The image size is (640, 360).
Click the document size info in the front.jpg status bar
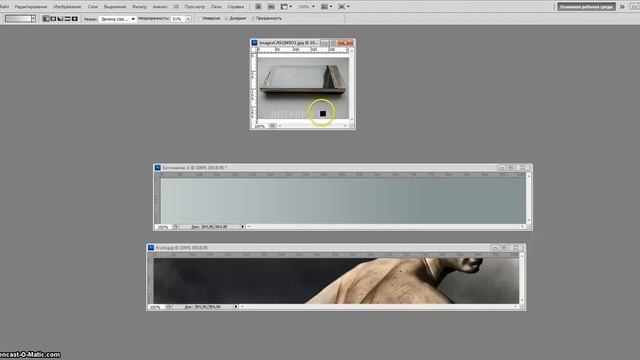pos(203,307)
